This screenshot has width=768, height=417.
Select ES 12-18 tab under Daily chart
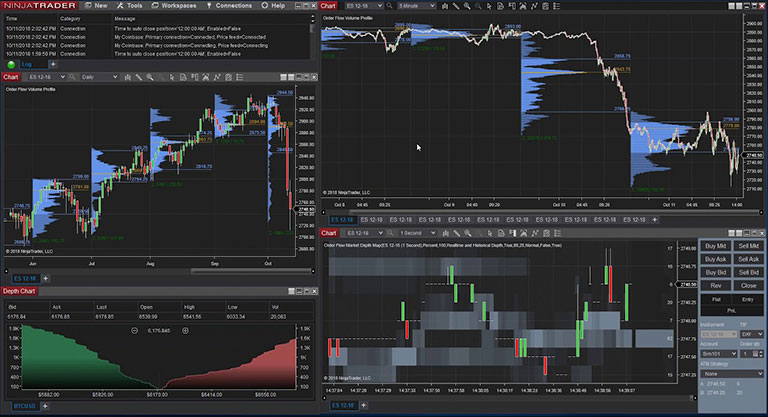[25, 278]
